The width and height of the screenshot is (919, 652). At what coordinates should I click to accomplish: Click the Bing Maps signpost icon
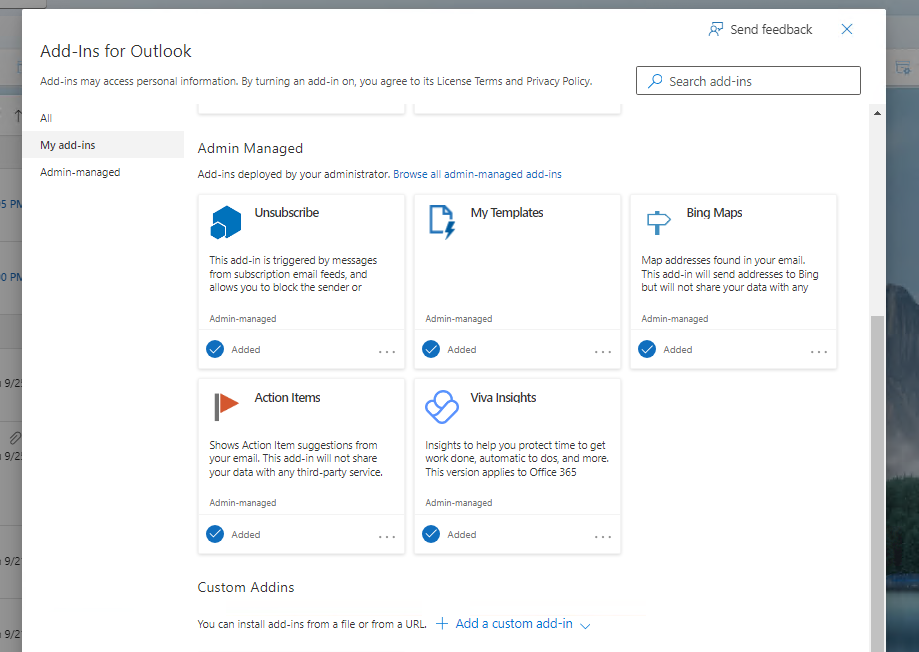658,221
